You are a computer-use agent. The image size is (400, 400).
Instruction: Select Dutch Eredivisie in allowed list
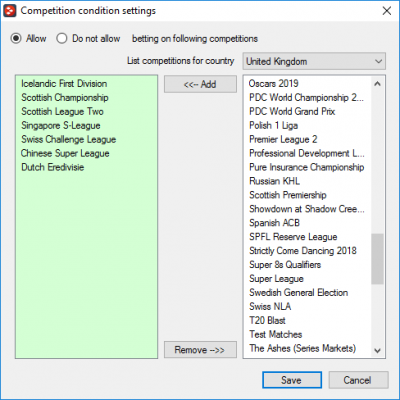tap(53, 167)
